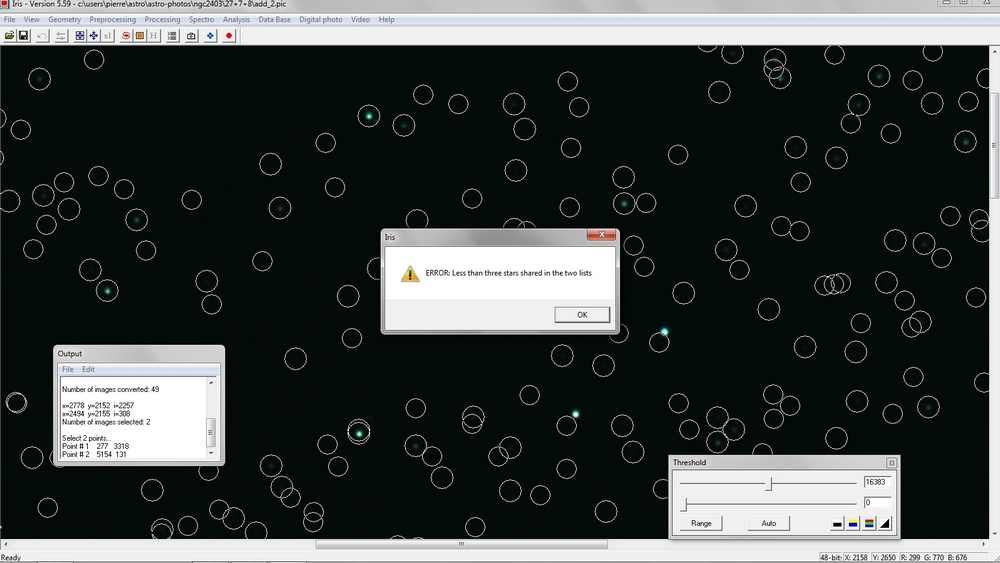Viewport: 1000px width, 563px height.
Task: Click the red circle record icon
Action: (229, 36)
